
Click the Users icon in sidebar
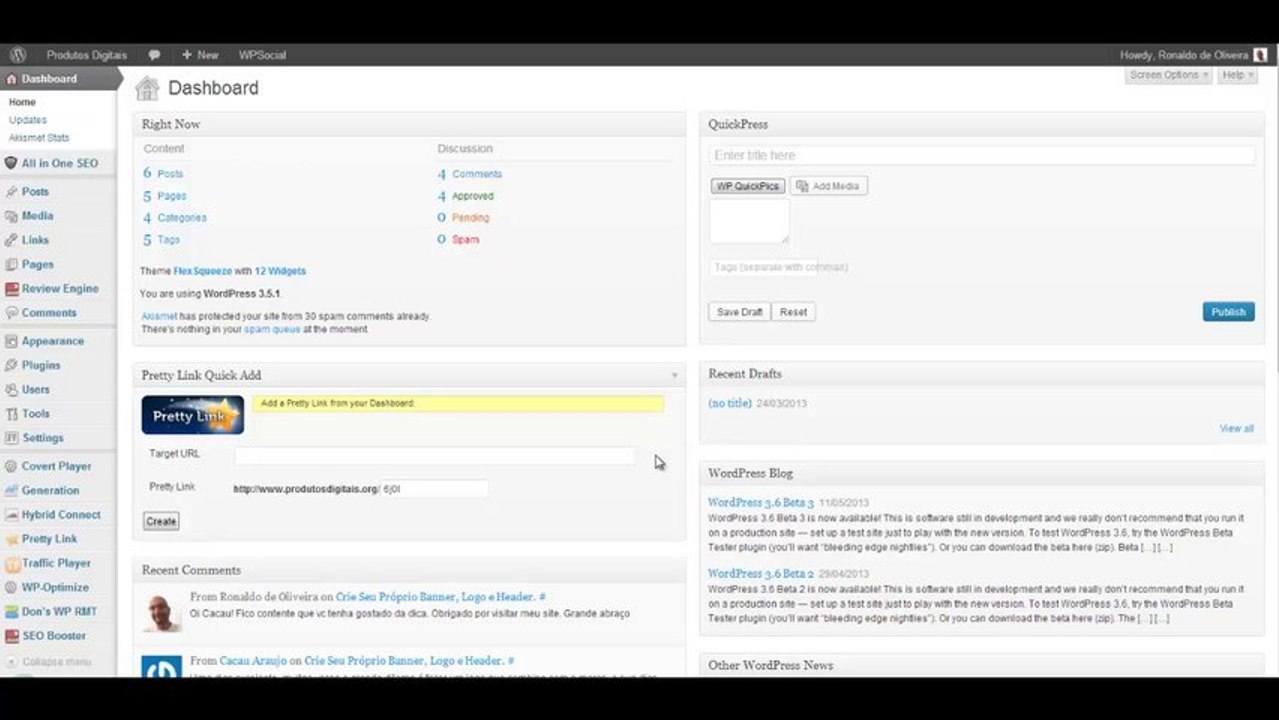pos(11,390)
